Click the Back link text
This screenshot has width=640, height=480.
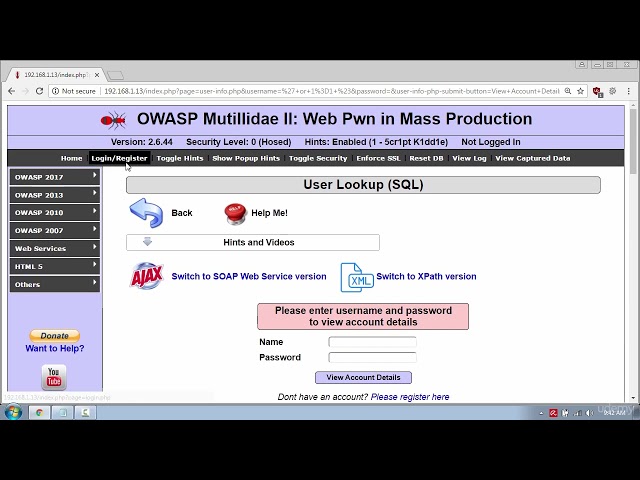click(182, 213)
